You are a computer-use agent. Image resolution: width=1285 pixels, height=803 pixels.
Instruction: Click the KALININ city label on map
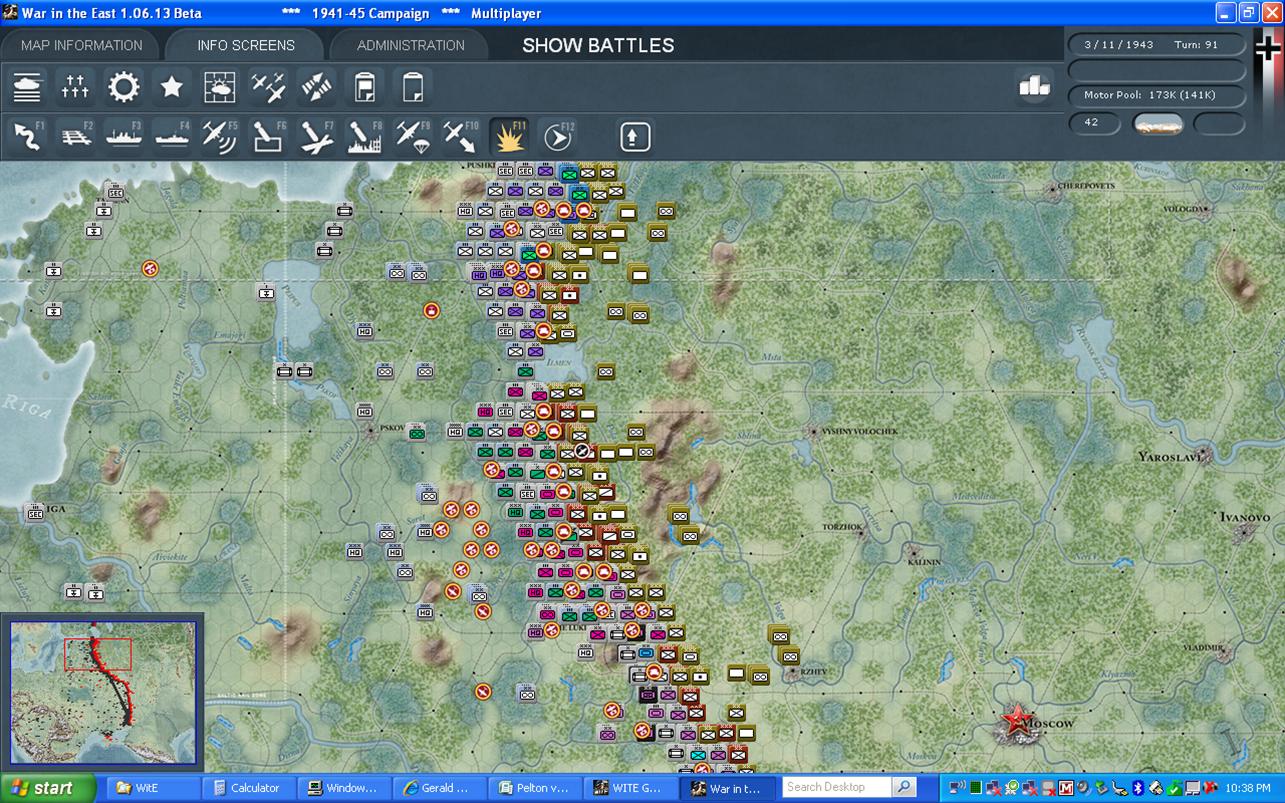tap(924, 562)
